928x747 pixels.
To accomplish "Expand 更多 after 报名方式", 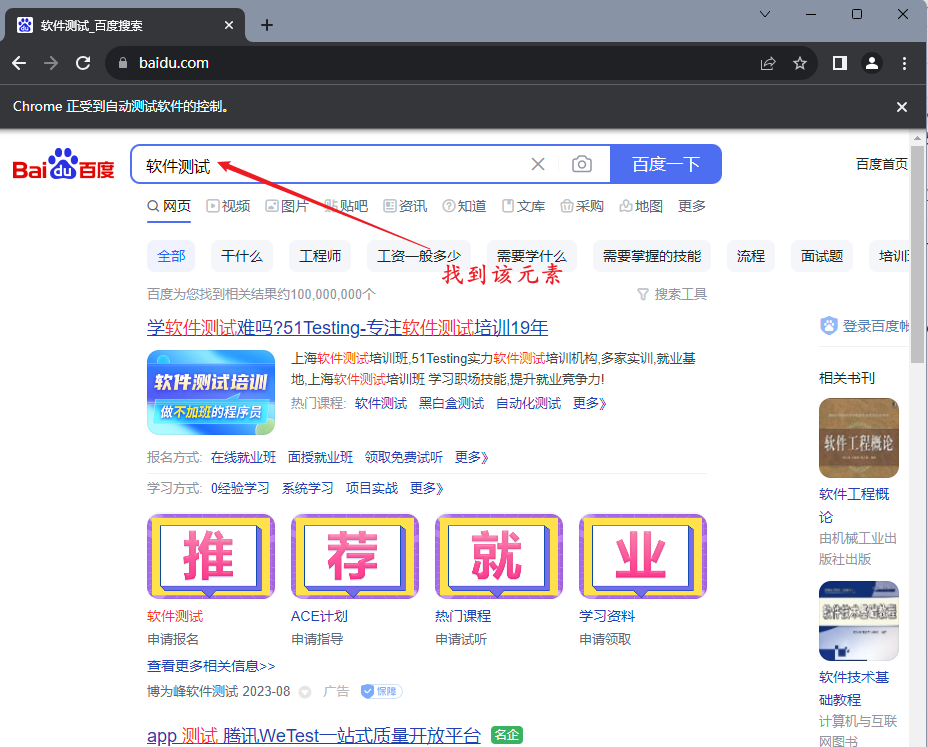I will 472,458.
